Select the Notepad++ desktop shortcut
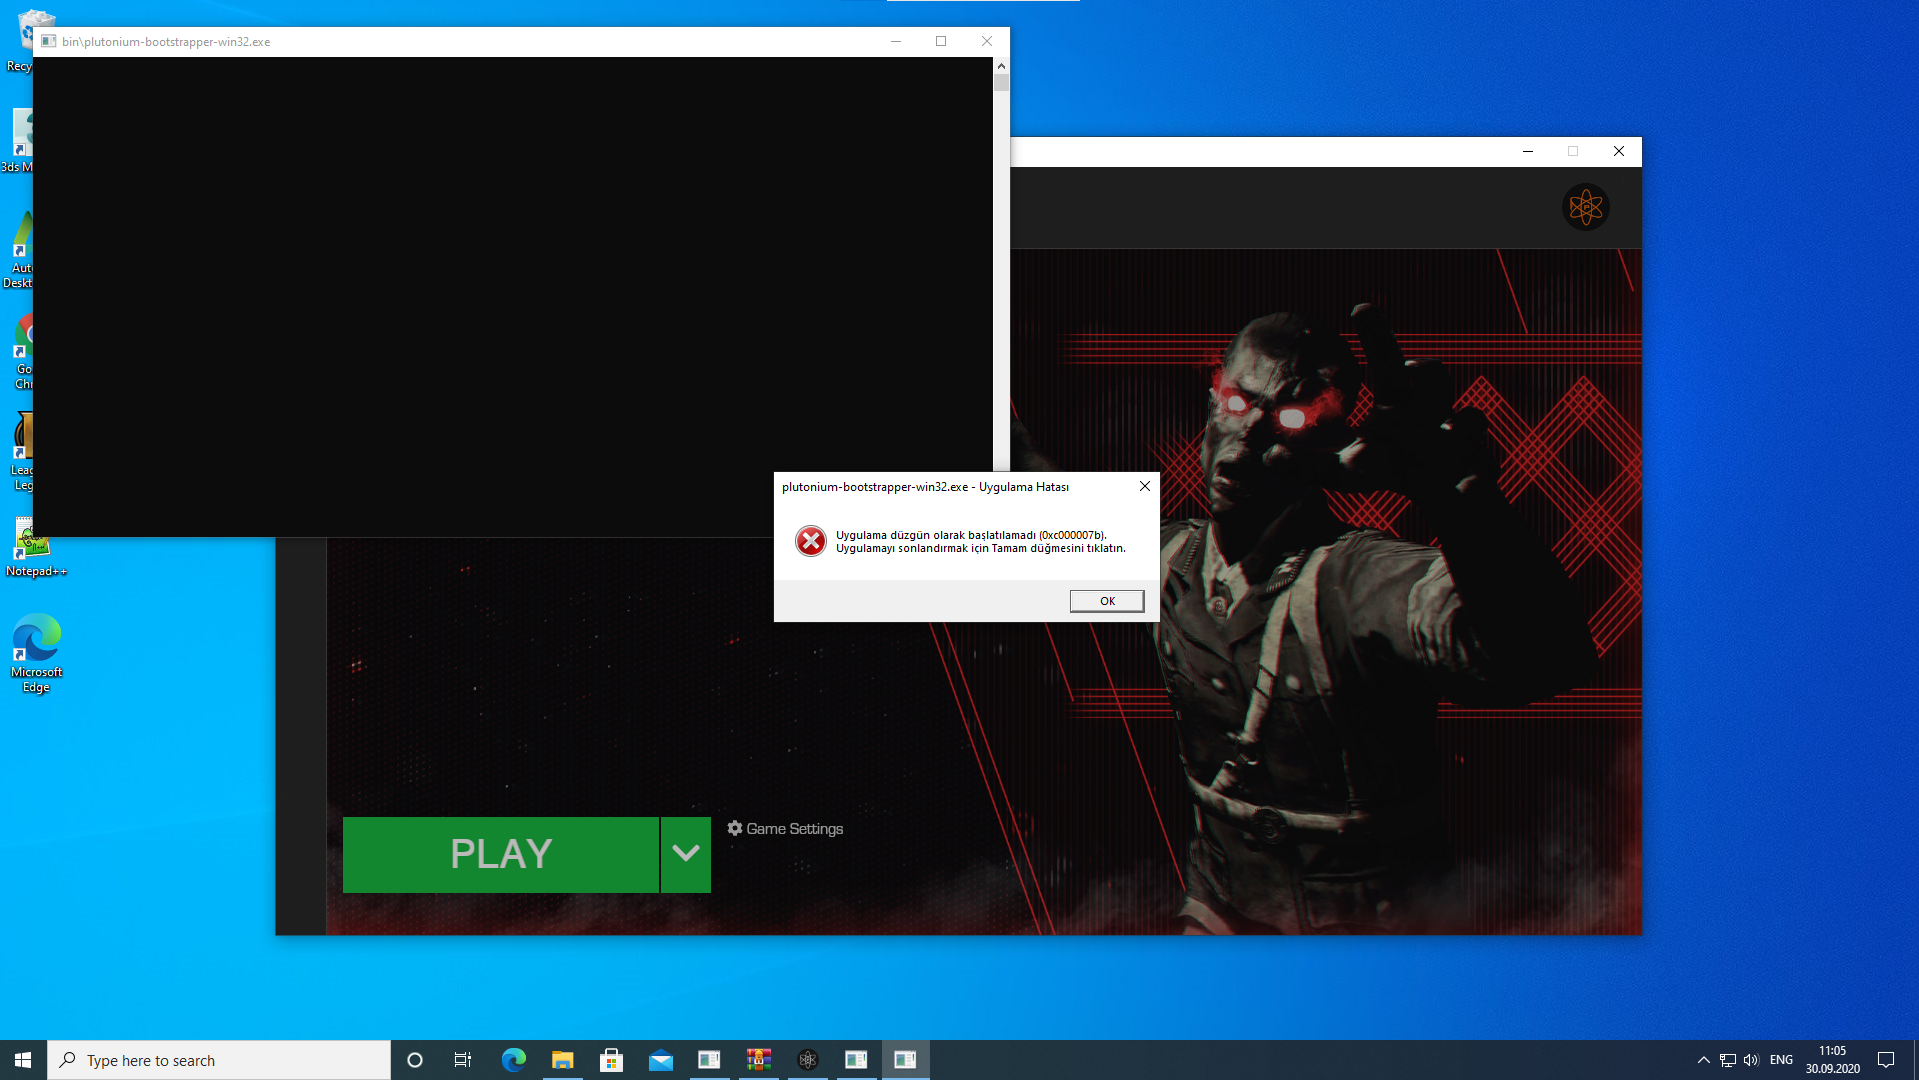Image resolution: width=1919 pixels, height=1080 pixels. [36, 548]
